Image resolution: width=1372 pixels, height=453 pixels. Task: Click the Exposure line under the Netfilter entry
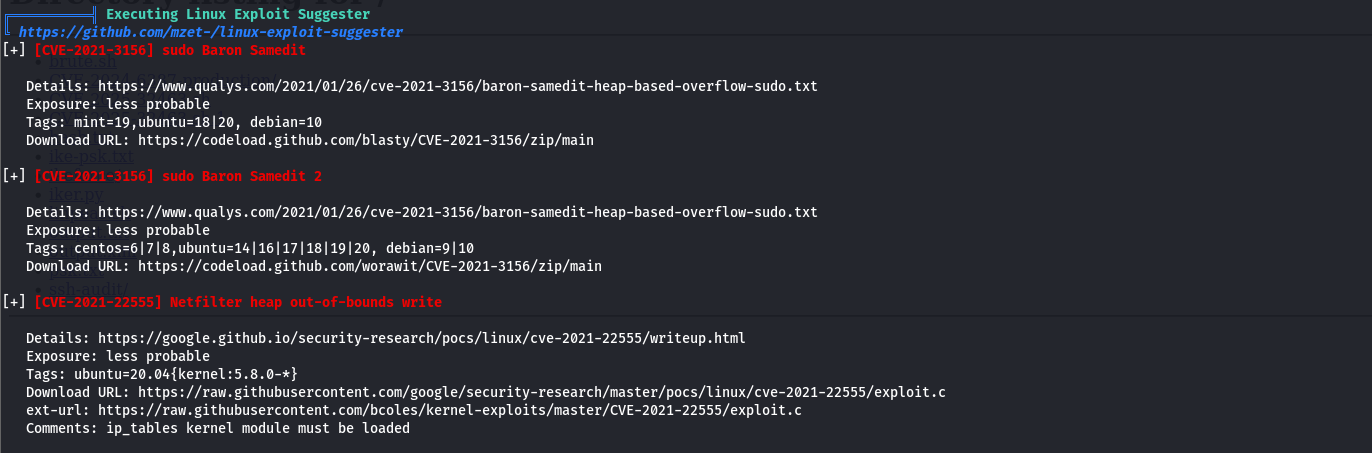click(x=118, y=356)
